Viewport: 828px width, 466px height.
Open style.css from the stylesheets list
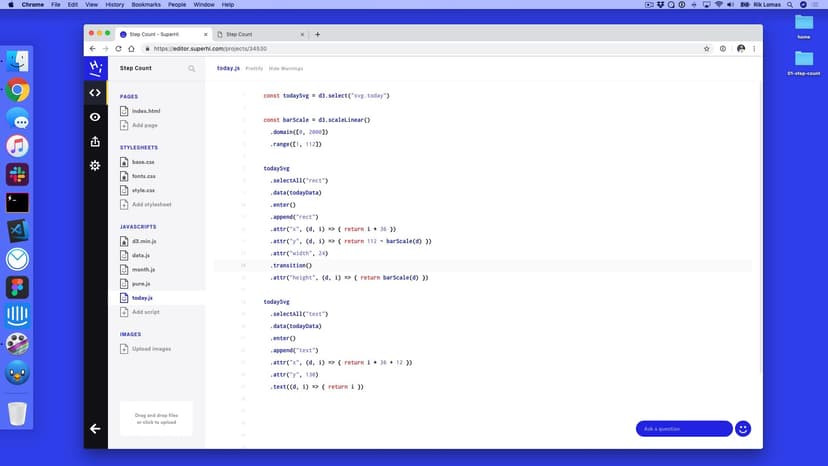[143, 190]
